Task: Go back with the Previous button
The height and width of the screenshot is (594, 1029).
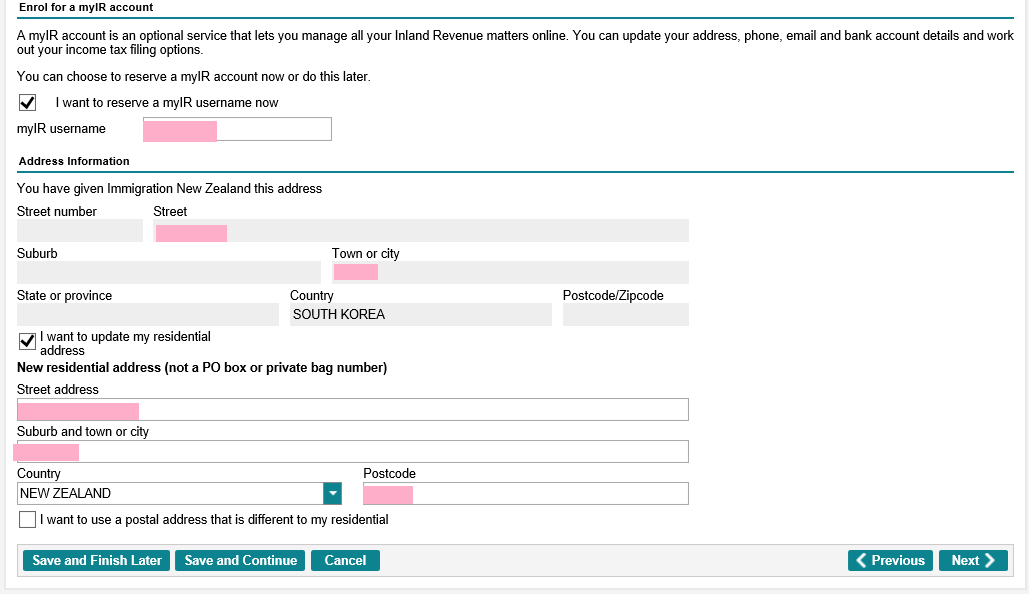Action: pos(890,560)
